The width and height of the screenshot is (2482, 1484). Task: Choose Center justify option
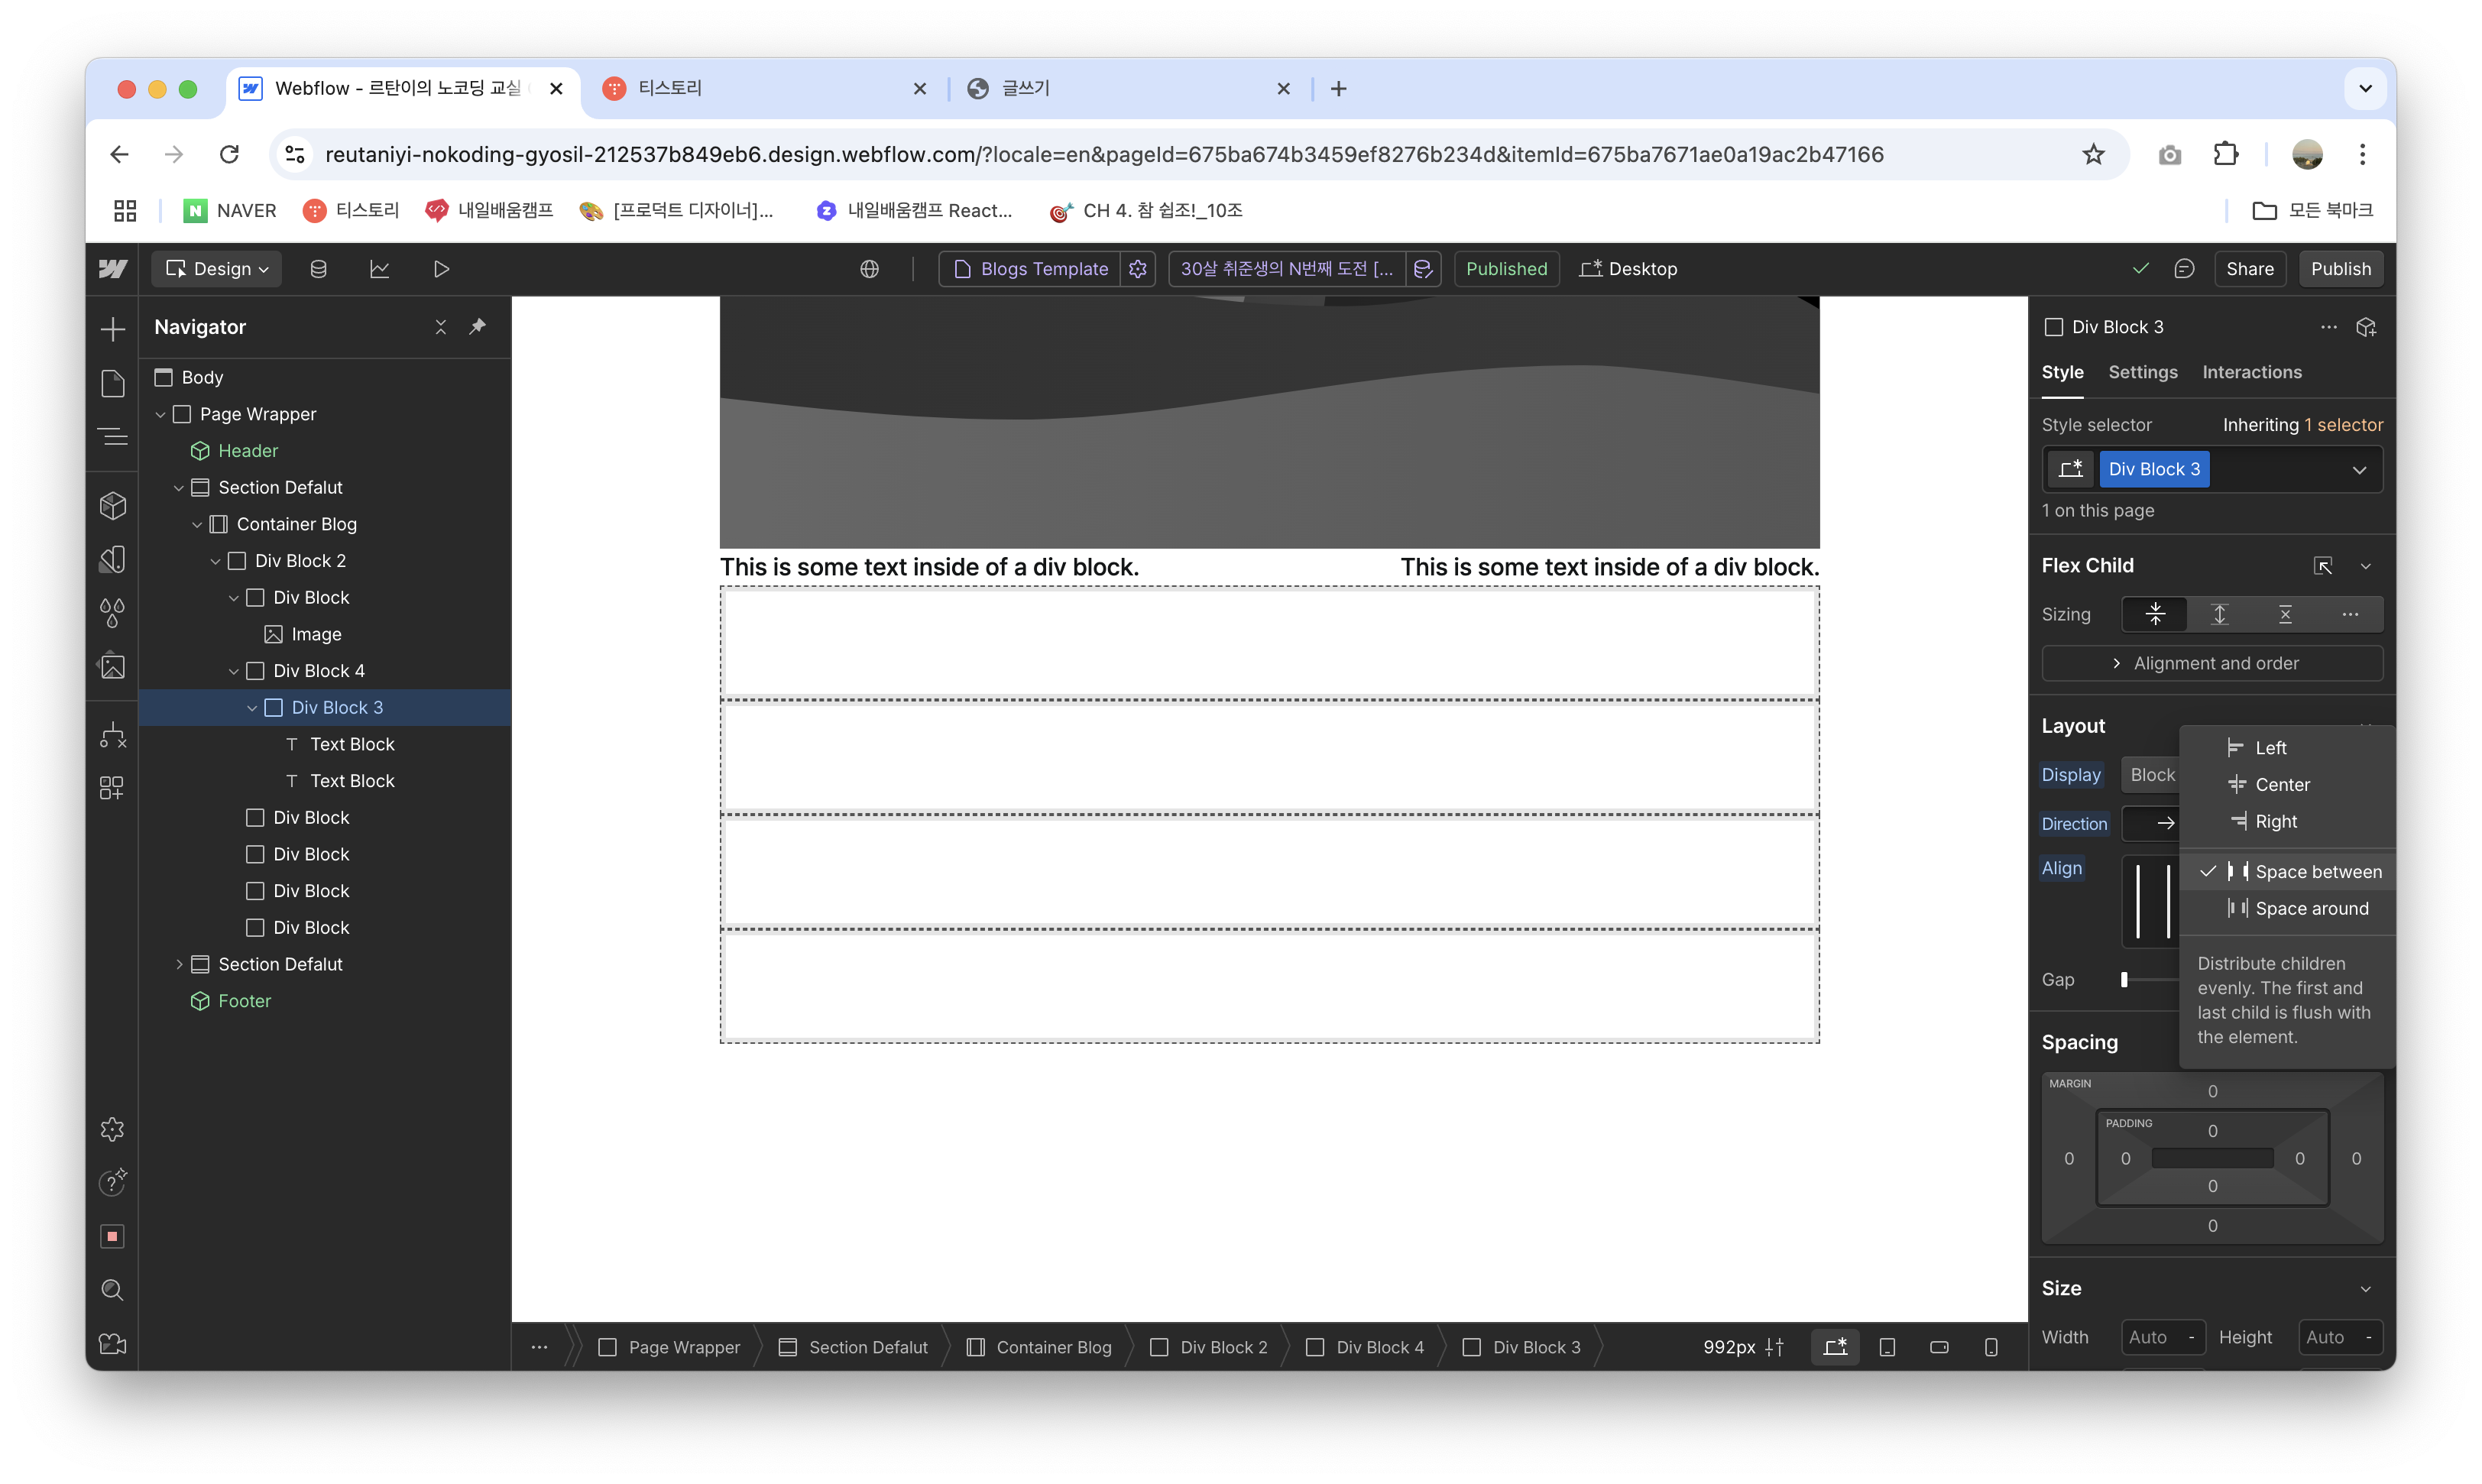pos(2286,785)
